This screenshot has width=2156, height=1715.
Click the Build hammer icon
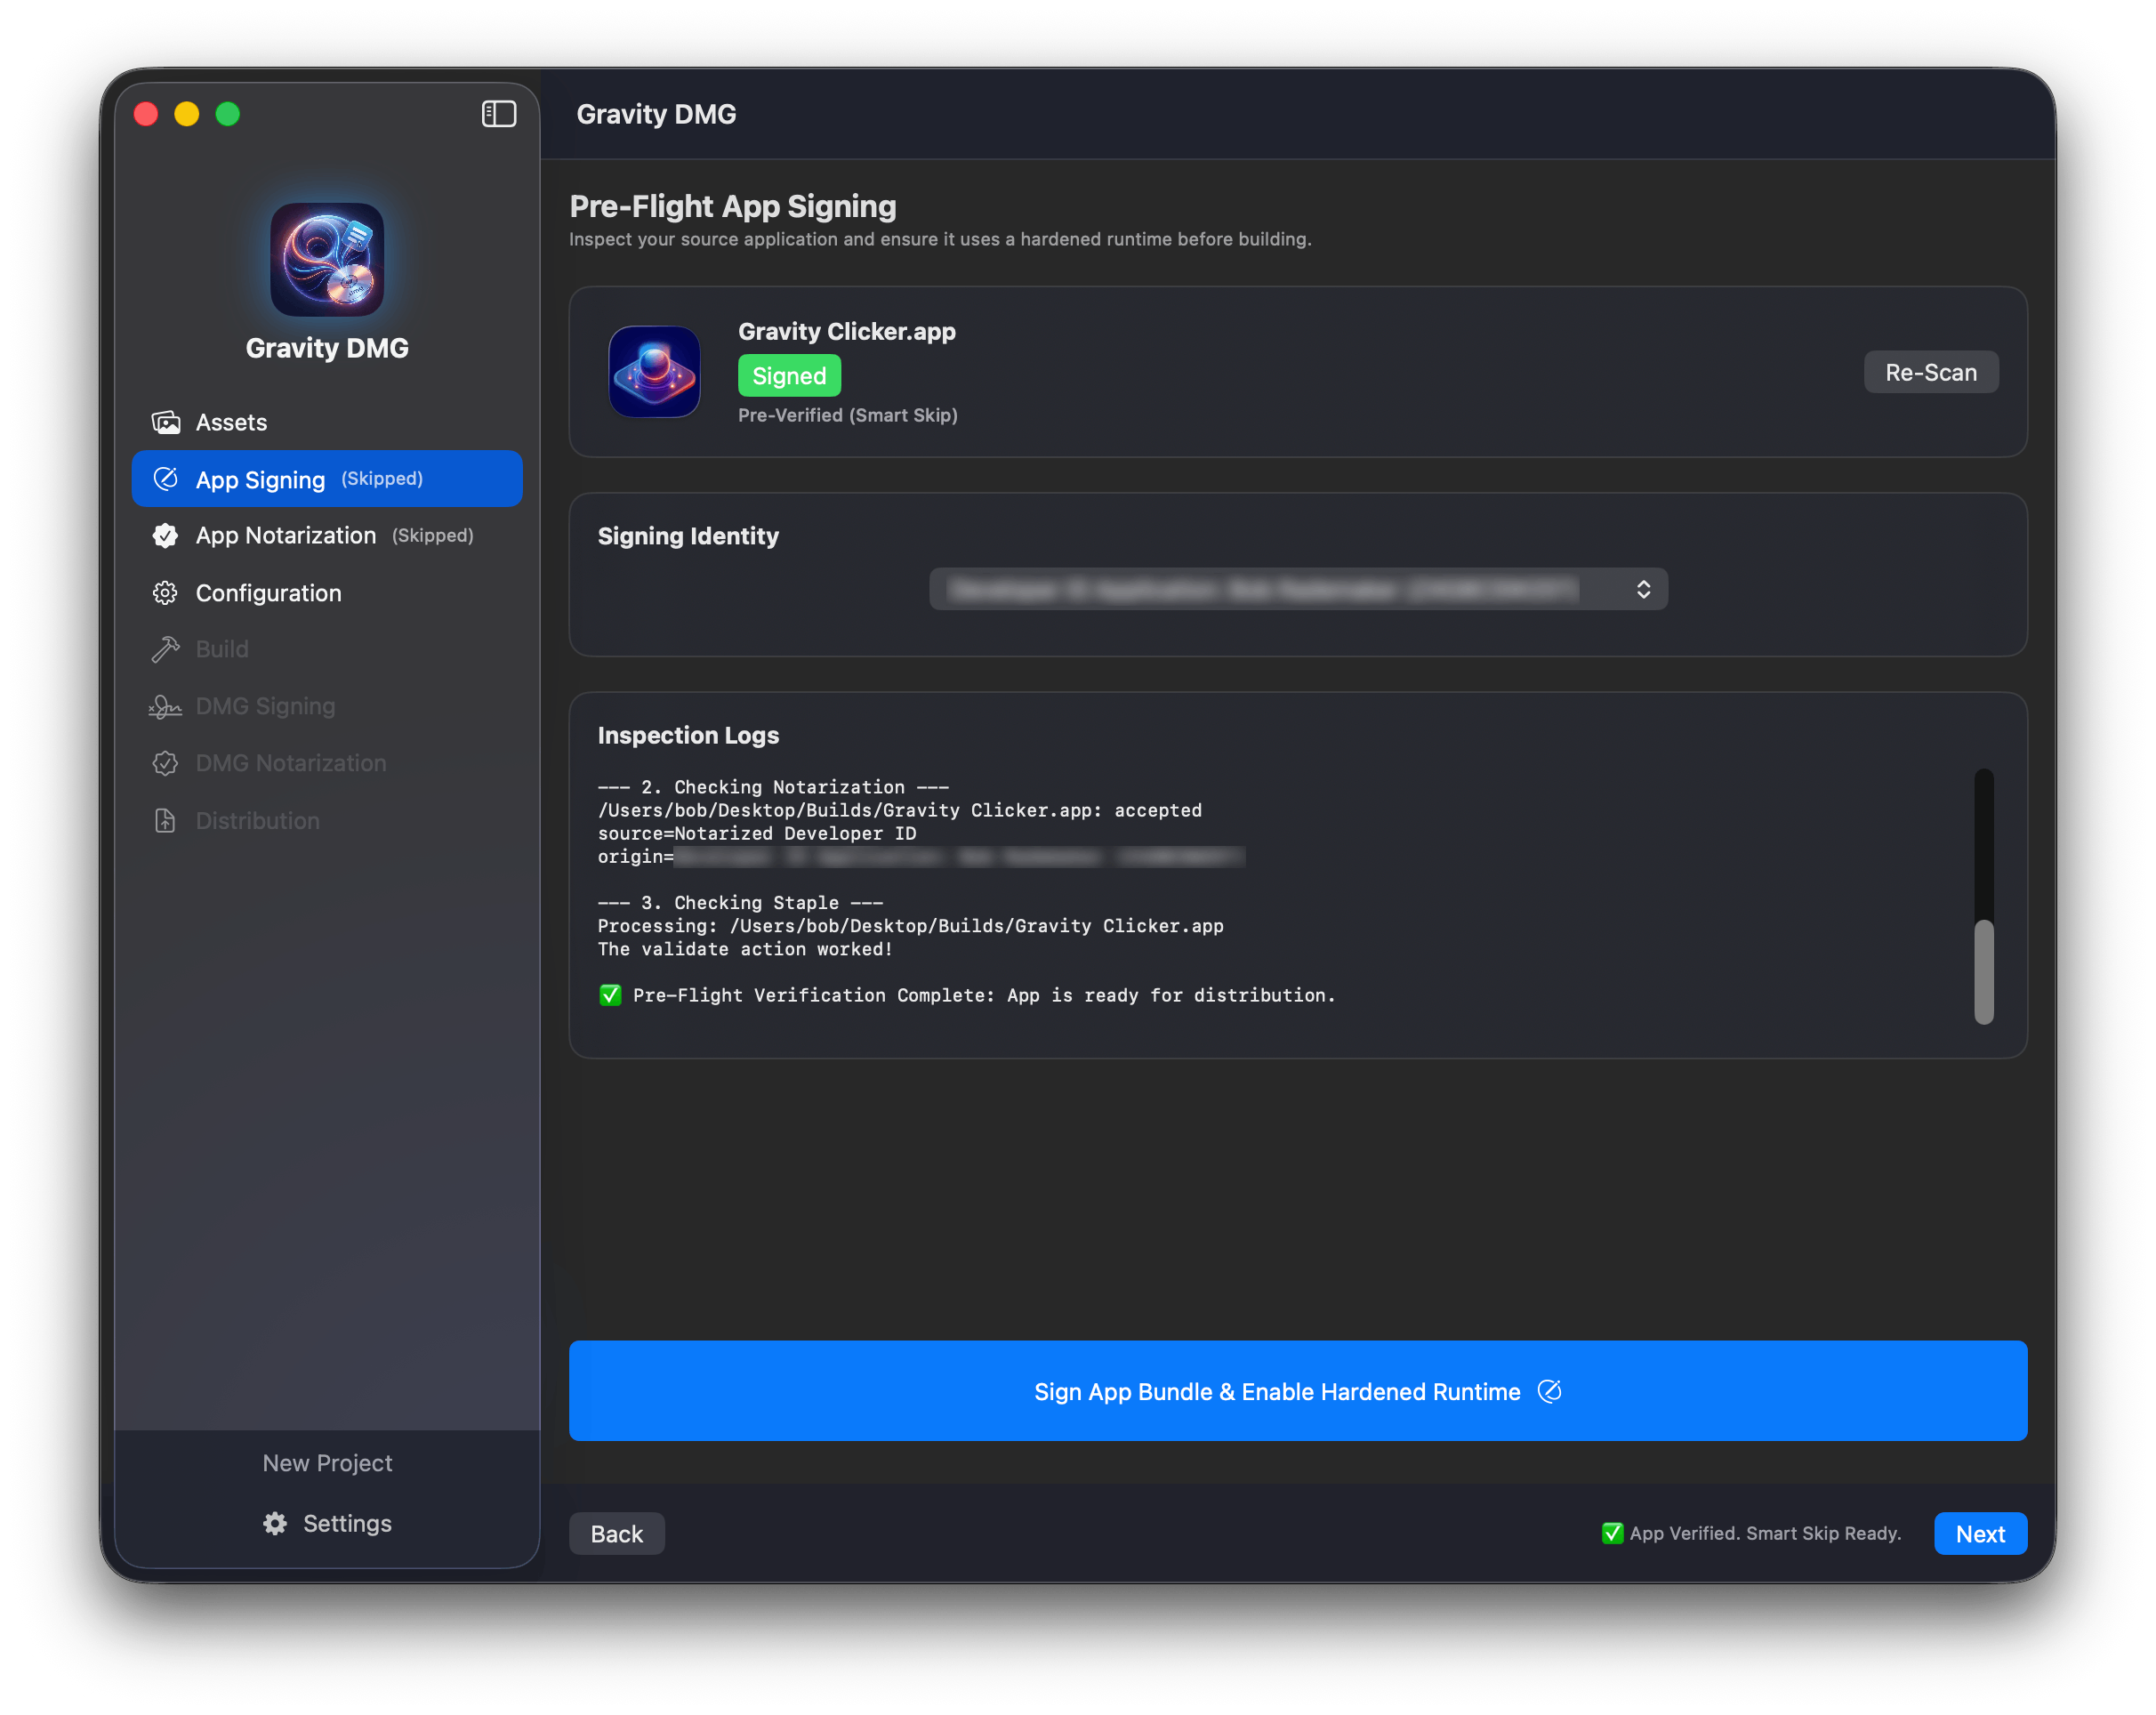click(x=166, y=650)
